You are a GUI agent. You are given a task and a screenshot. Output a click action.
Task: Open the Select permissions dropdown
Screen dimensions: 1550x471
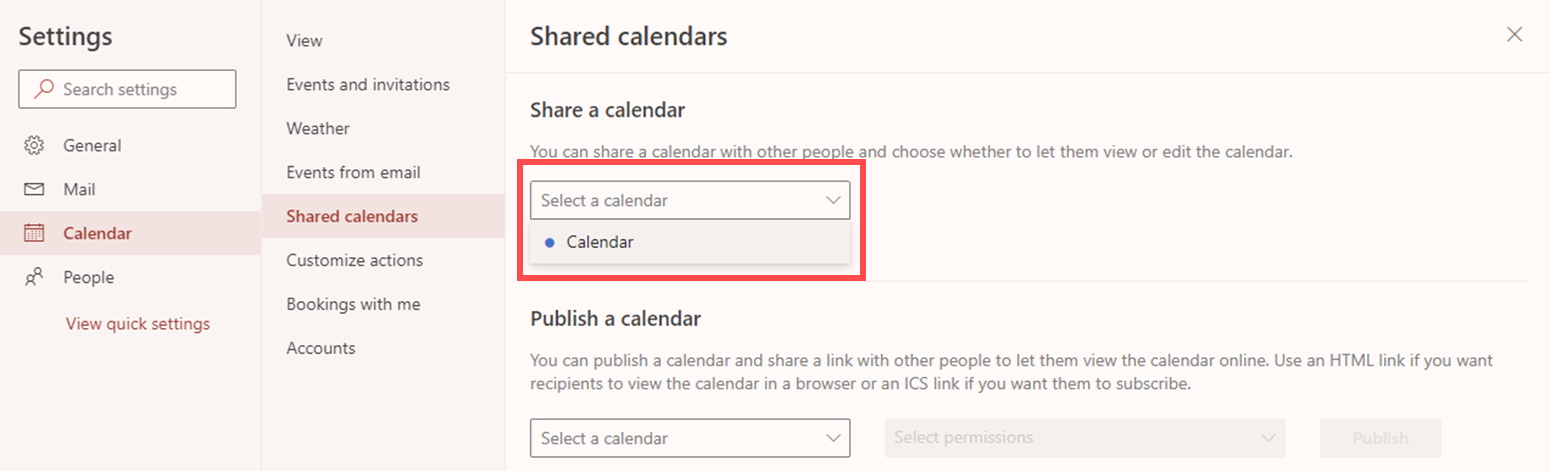(1084, 438)
